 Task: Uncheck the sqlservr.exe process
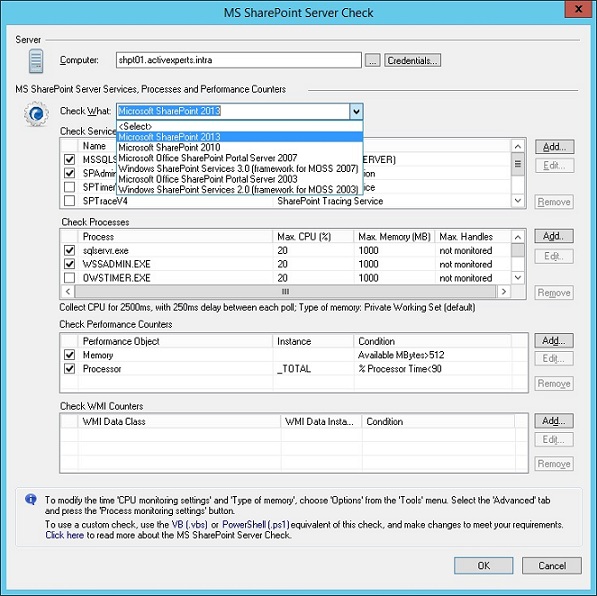click(69, 250)
